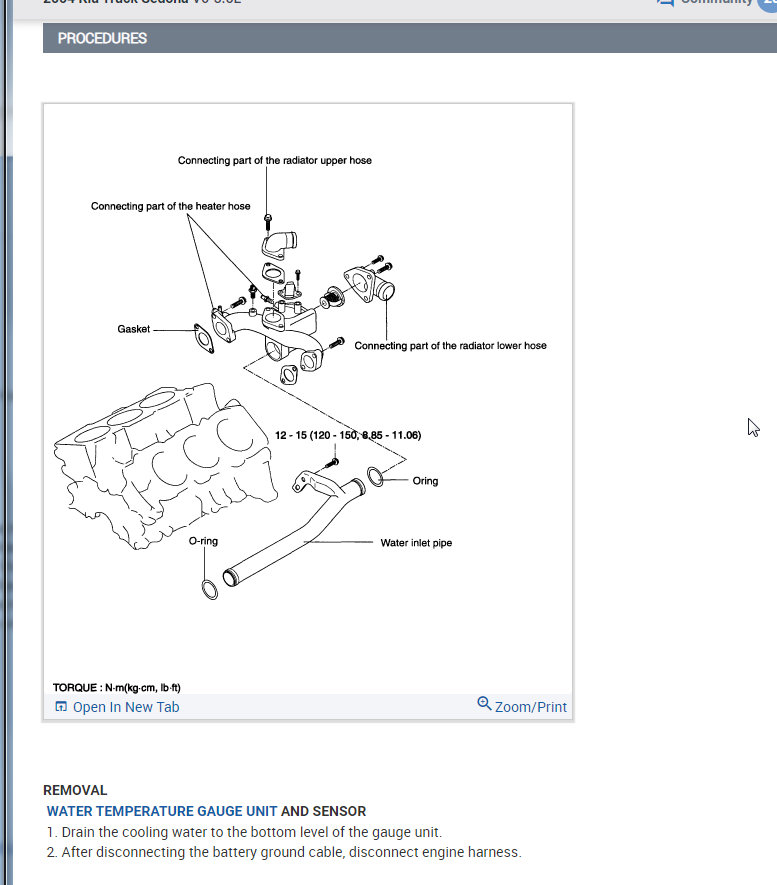Image resolution: width=777 pixels, height=885 pixels.
Task: Click the "Water inlet pipe" label in diagram
Action: click(416, 543)
